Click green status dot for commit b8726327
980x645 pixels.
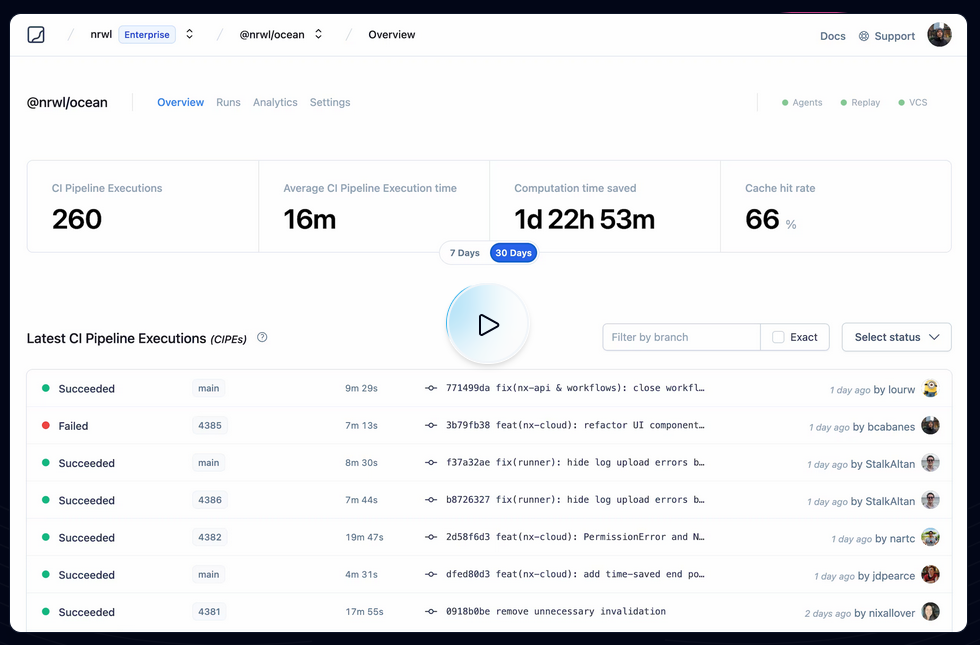point(46,500)
